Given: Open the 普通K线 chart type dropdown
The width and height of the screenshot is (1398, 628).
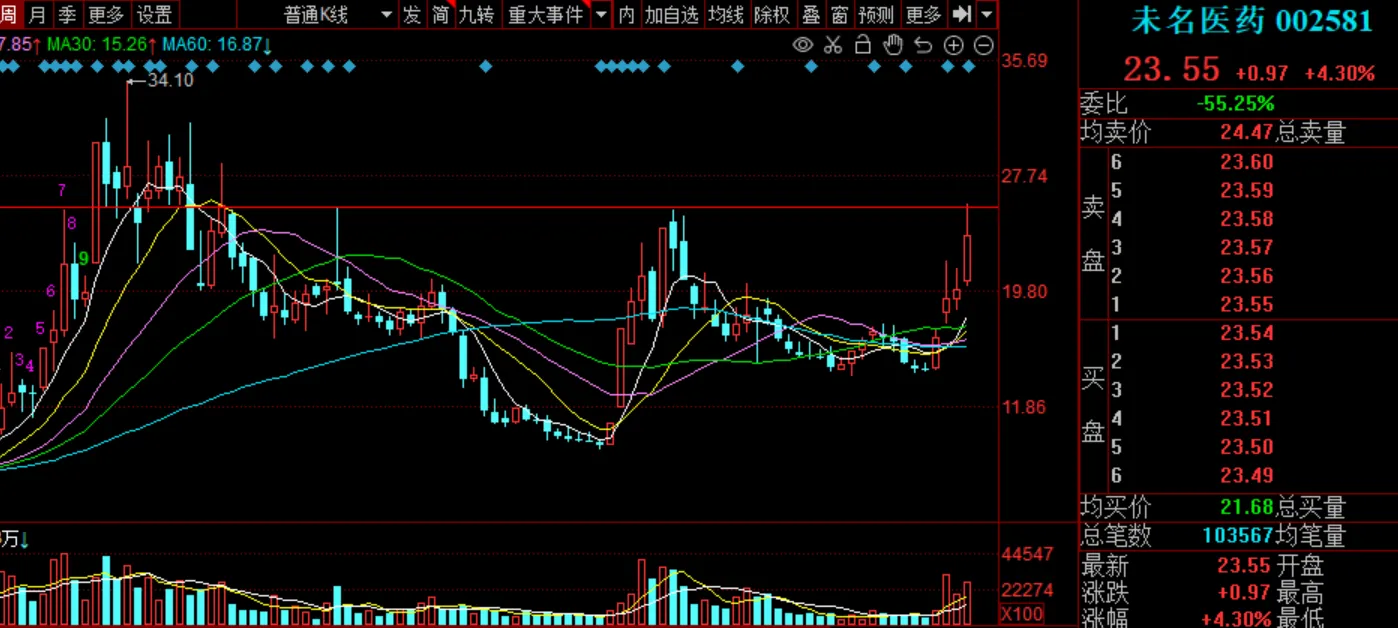Looking at the screenshot, I should point(338,15).
